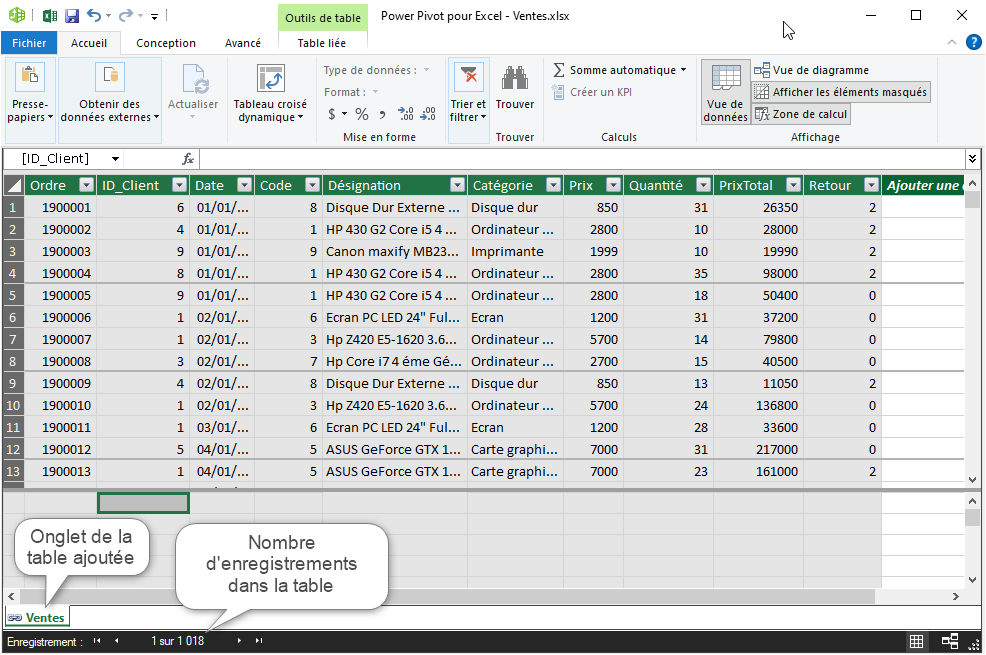Open the Quantité column filter dropdown
This screenshot has height=655, width=986.
[704, 185]
